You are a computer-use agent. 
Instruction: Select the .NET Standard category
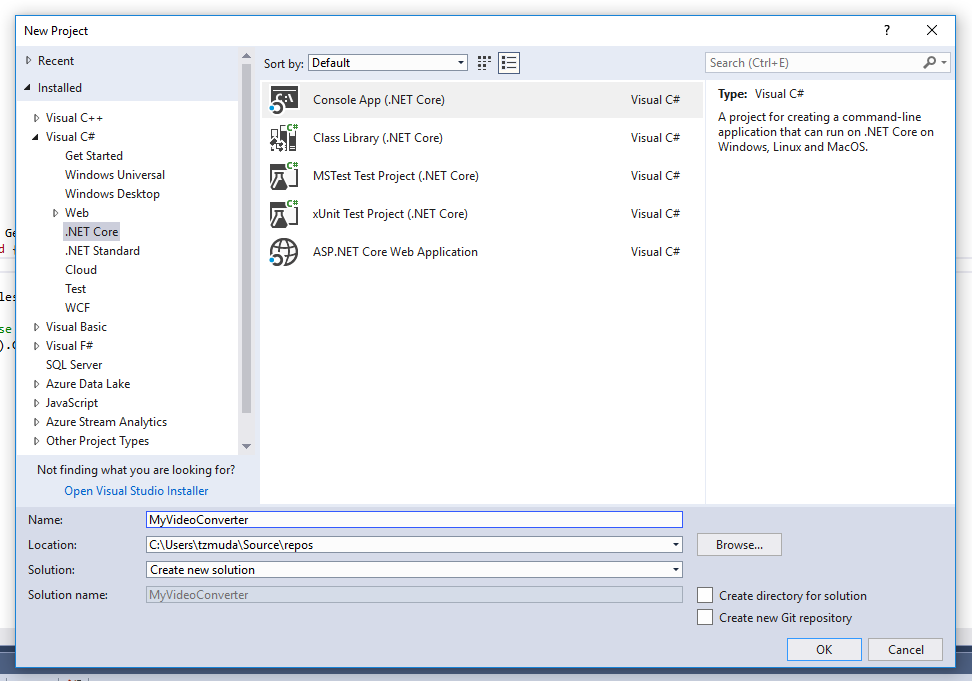click(x=102, y=251)
